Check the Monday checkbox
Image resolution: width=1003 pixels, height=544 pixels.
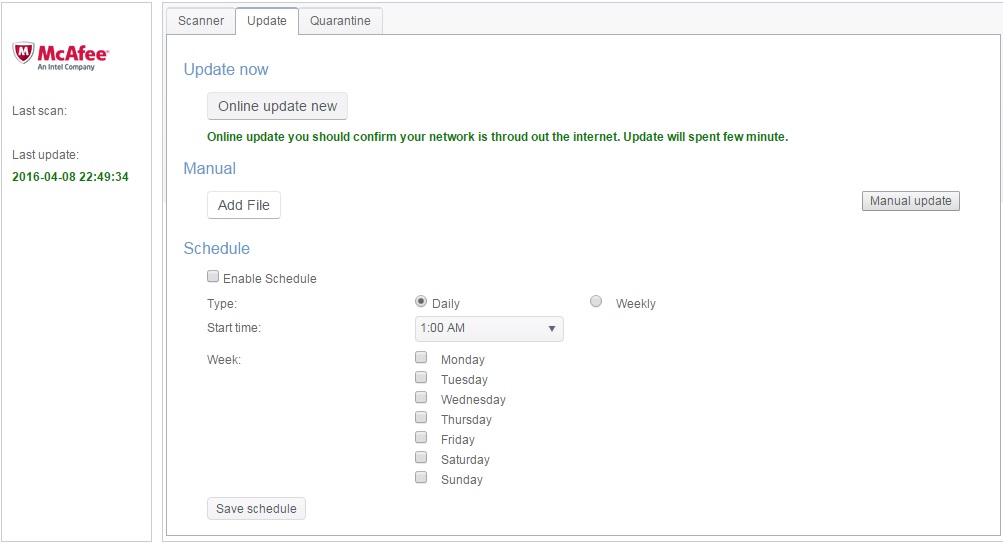tap(421, 357)
